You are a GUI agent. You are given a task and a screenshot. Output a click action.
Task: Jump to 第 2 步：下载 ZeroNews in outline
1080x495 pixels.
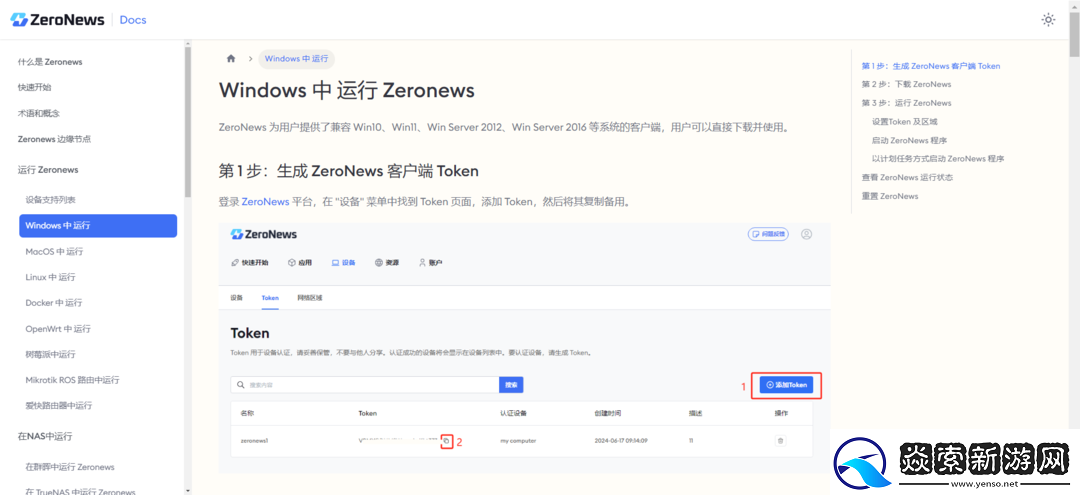[906, 84]
